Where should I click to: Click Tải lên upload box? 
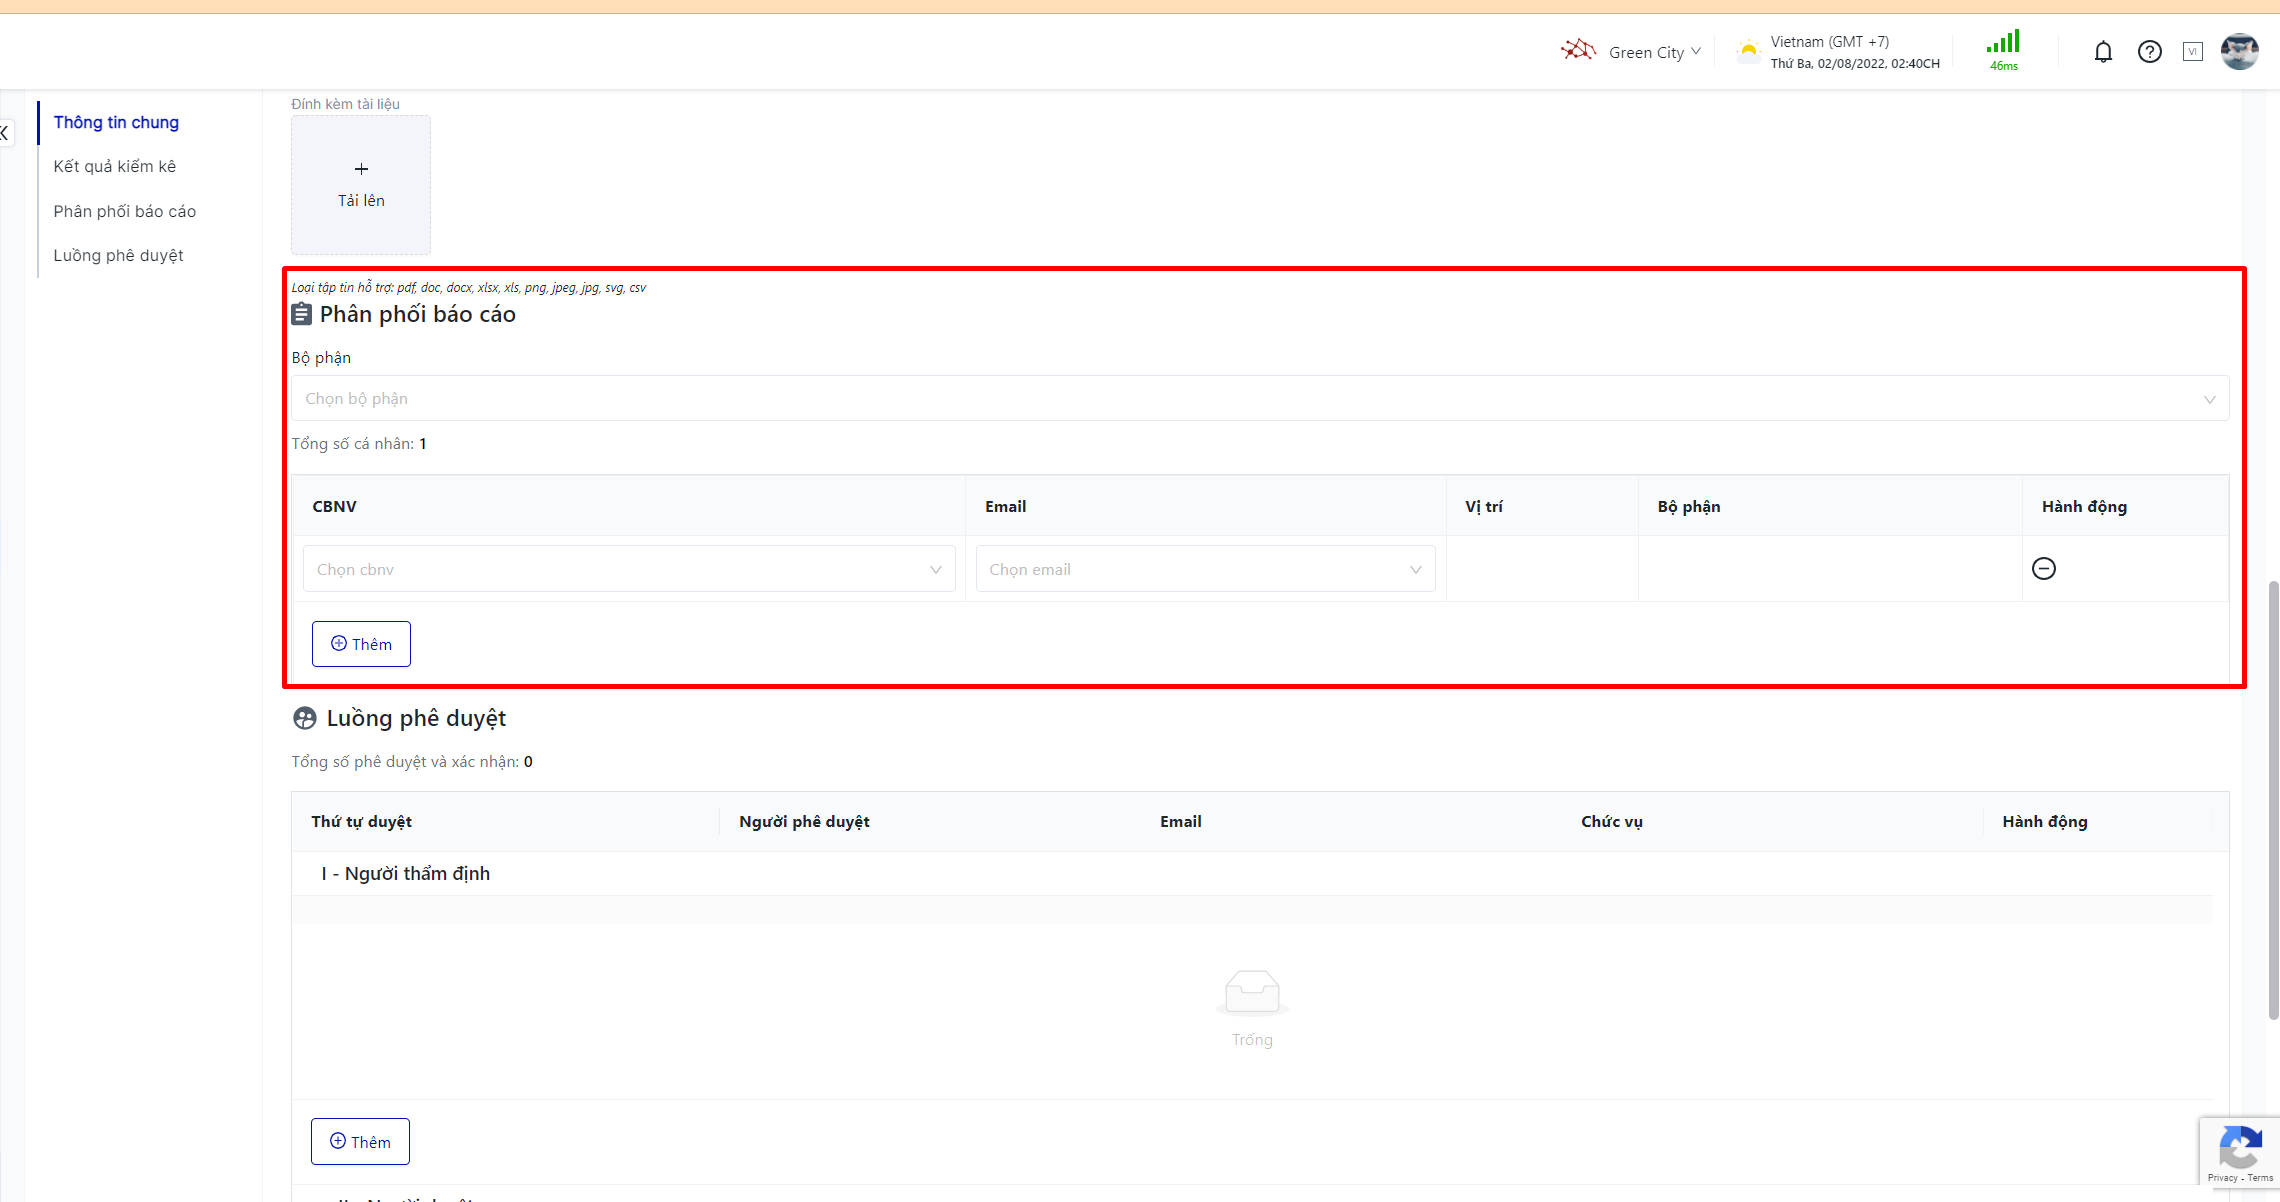pyautogui.click(x=361, y=185)
